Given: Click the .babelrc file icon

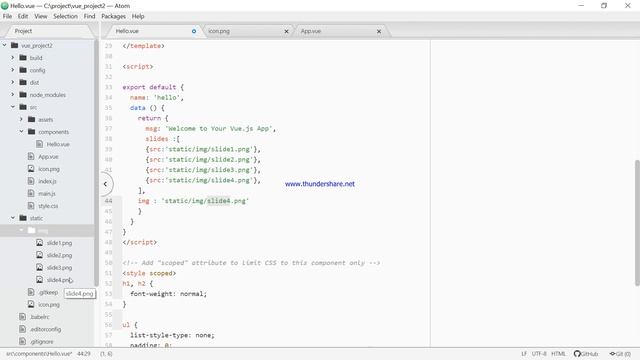Looking at the screenshot, I should (23, 316).
